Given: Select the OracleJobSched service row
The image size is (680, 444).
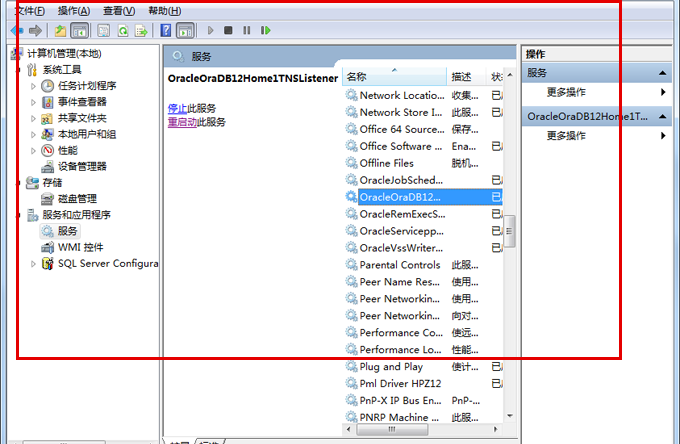Looking at the screenshot, I should click(400, 180).
